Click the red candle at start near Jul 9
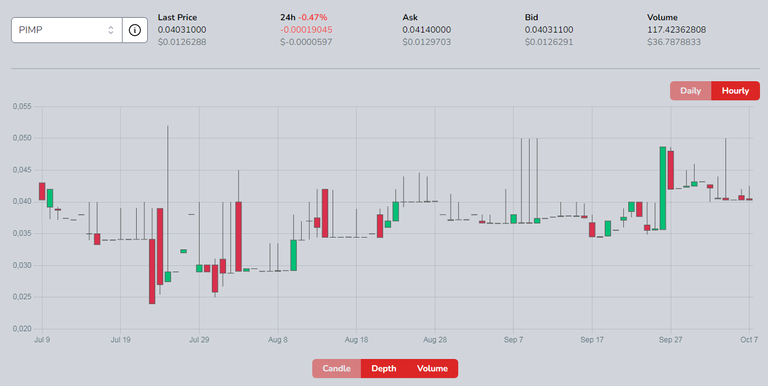The image size is (768, 386). 42,191
